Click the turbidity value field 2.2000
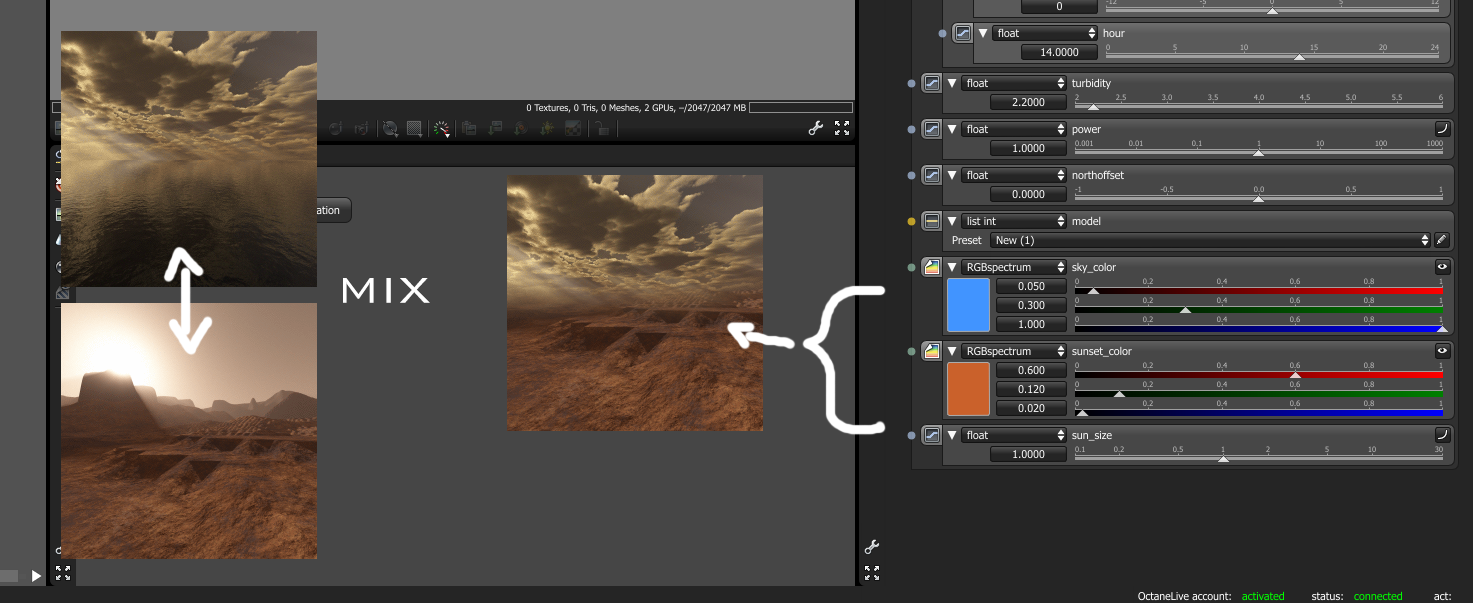 (1028, 102)
